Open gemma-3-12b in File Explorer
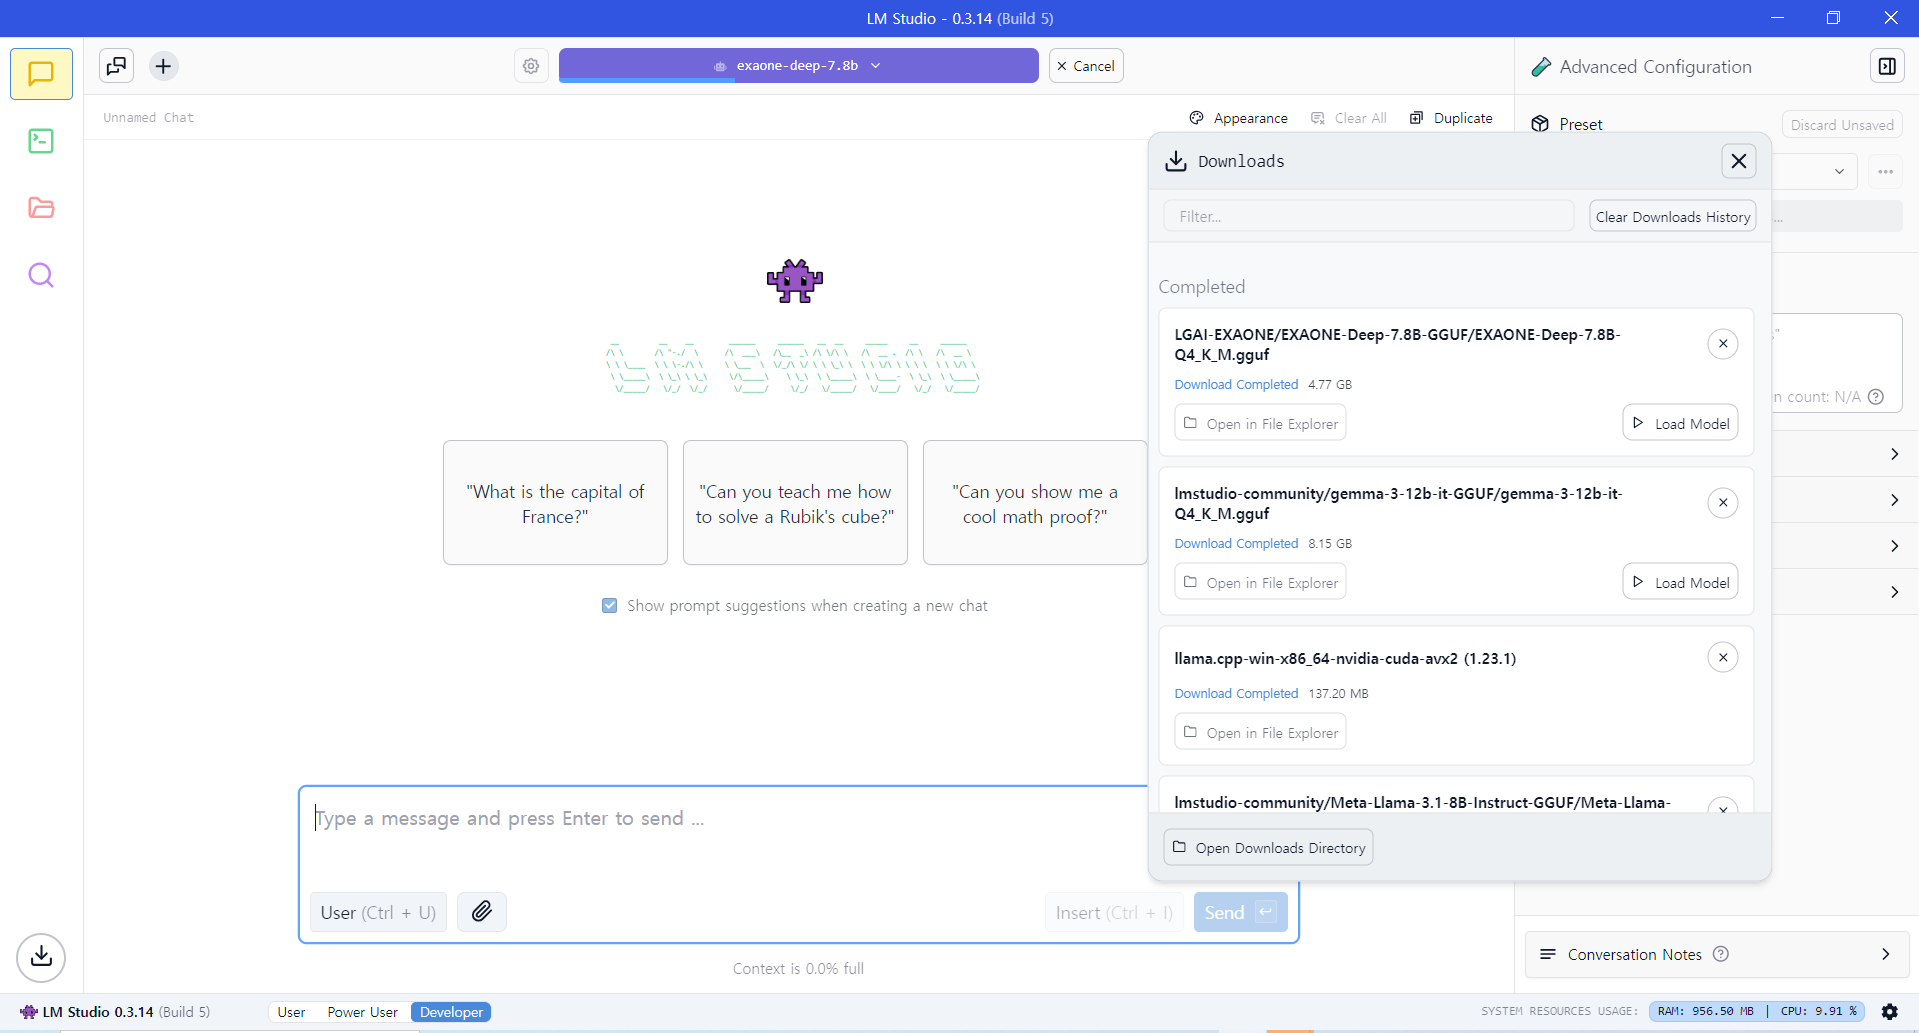 pyautogui.click(x=1260, y=582)
